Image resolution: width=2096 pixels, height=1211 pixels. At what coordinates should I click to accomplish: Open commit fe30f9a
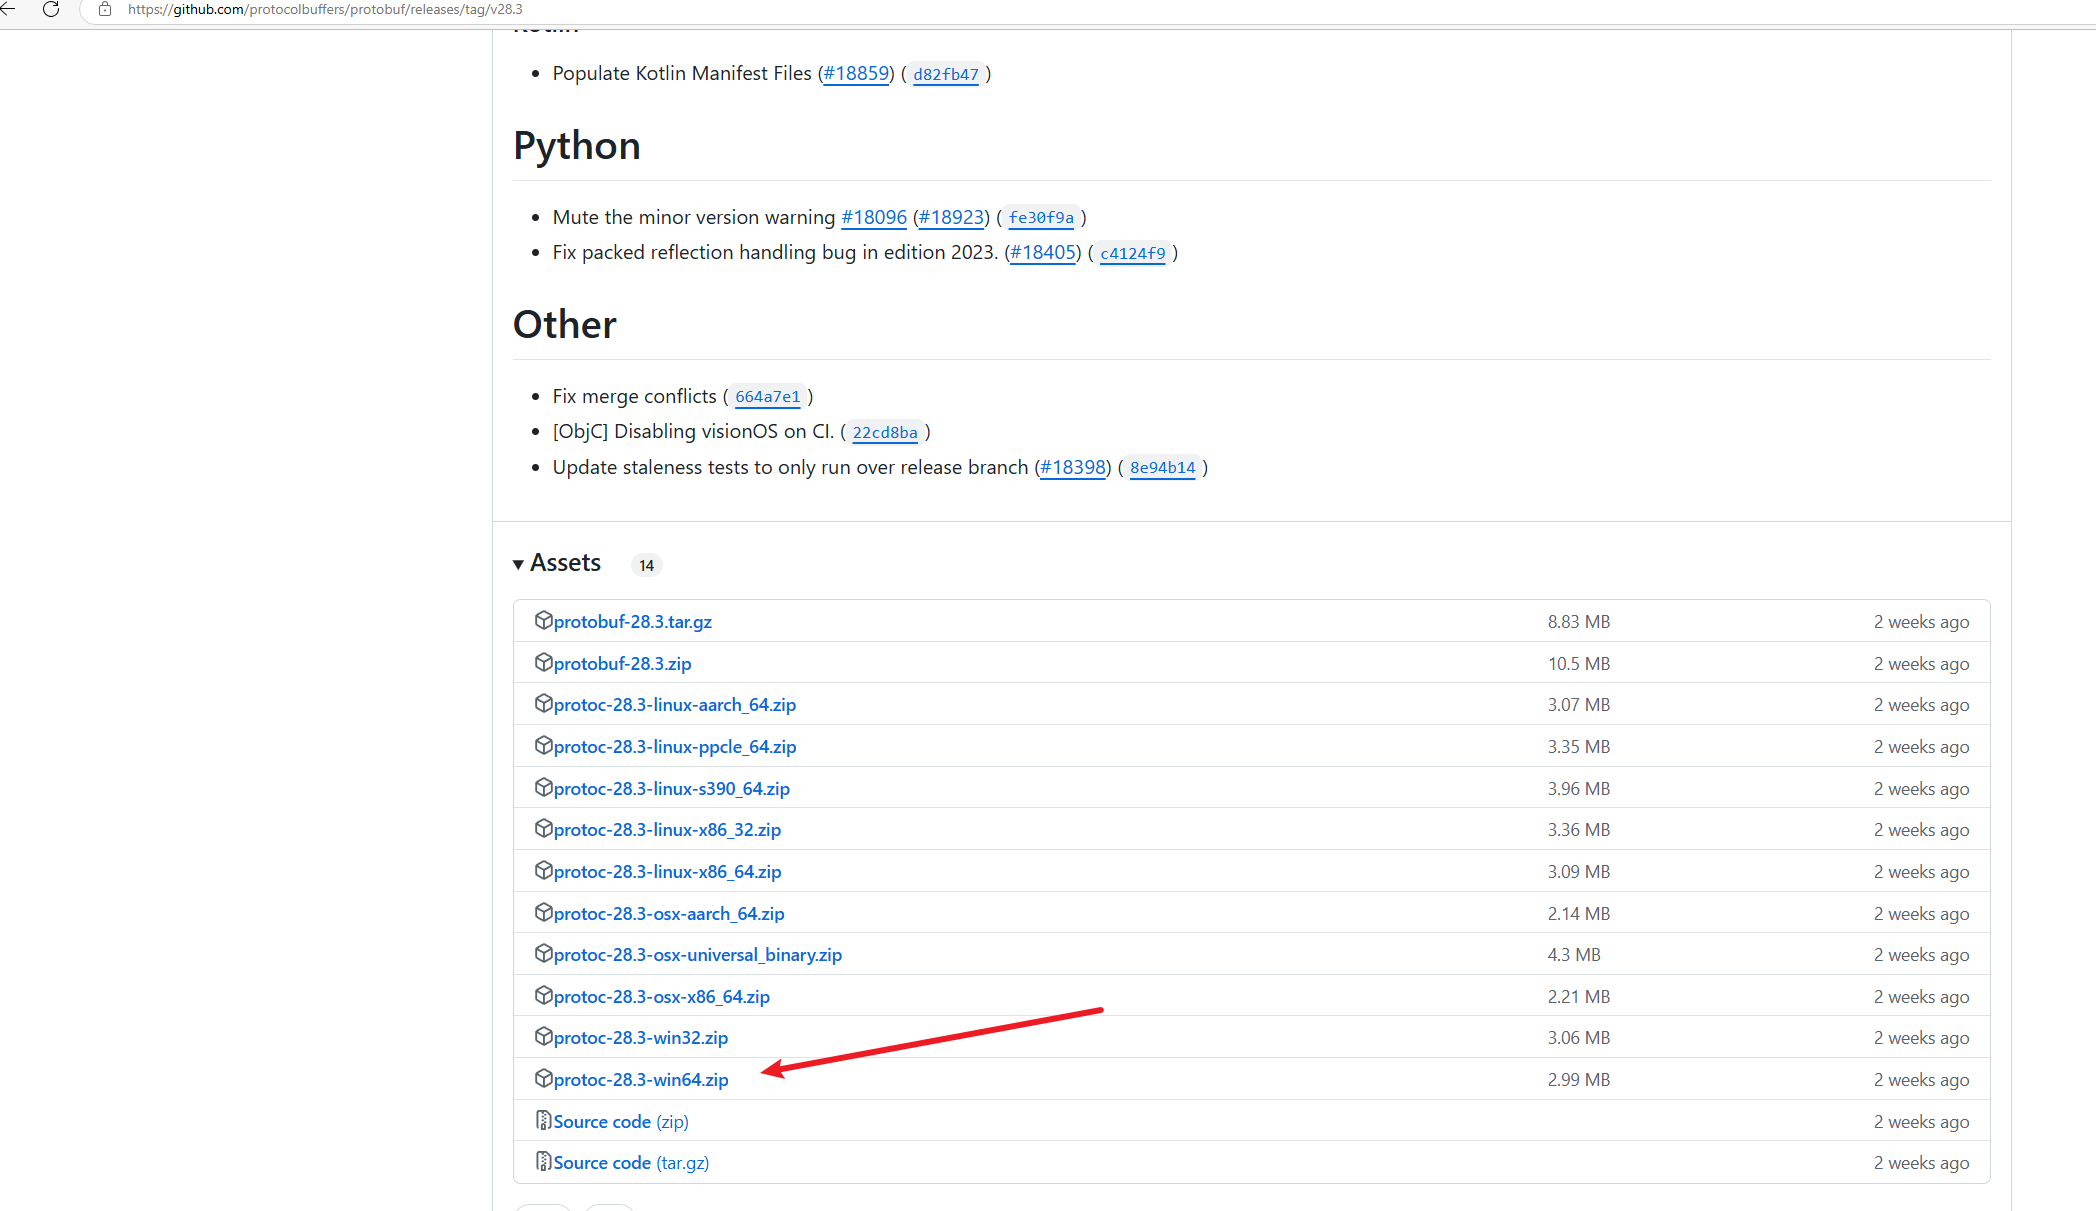1041,217
